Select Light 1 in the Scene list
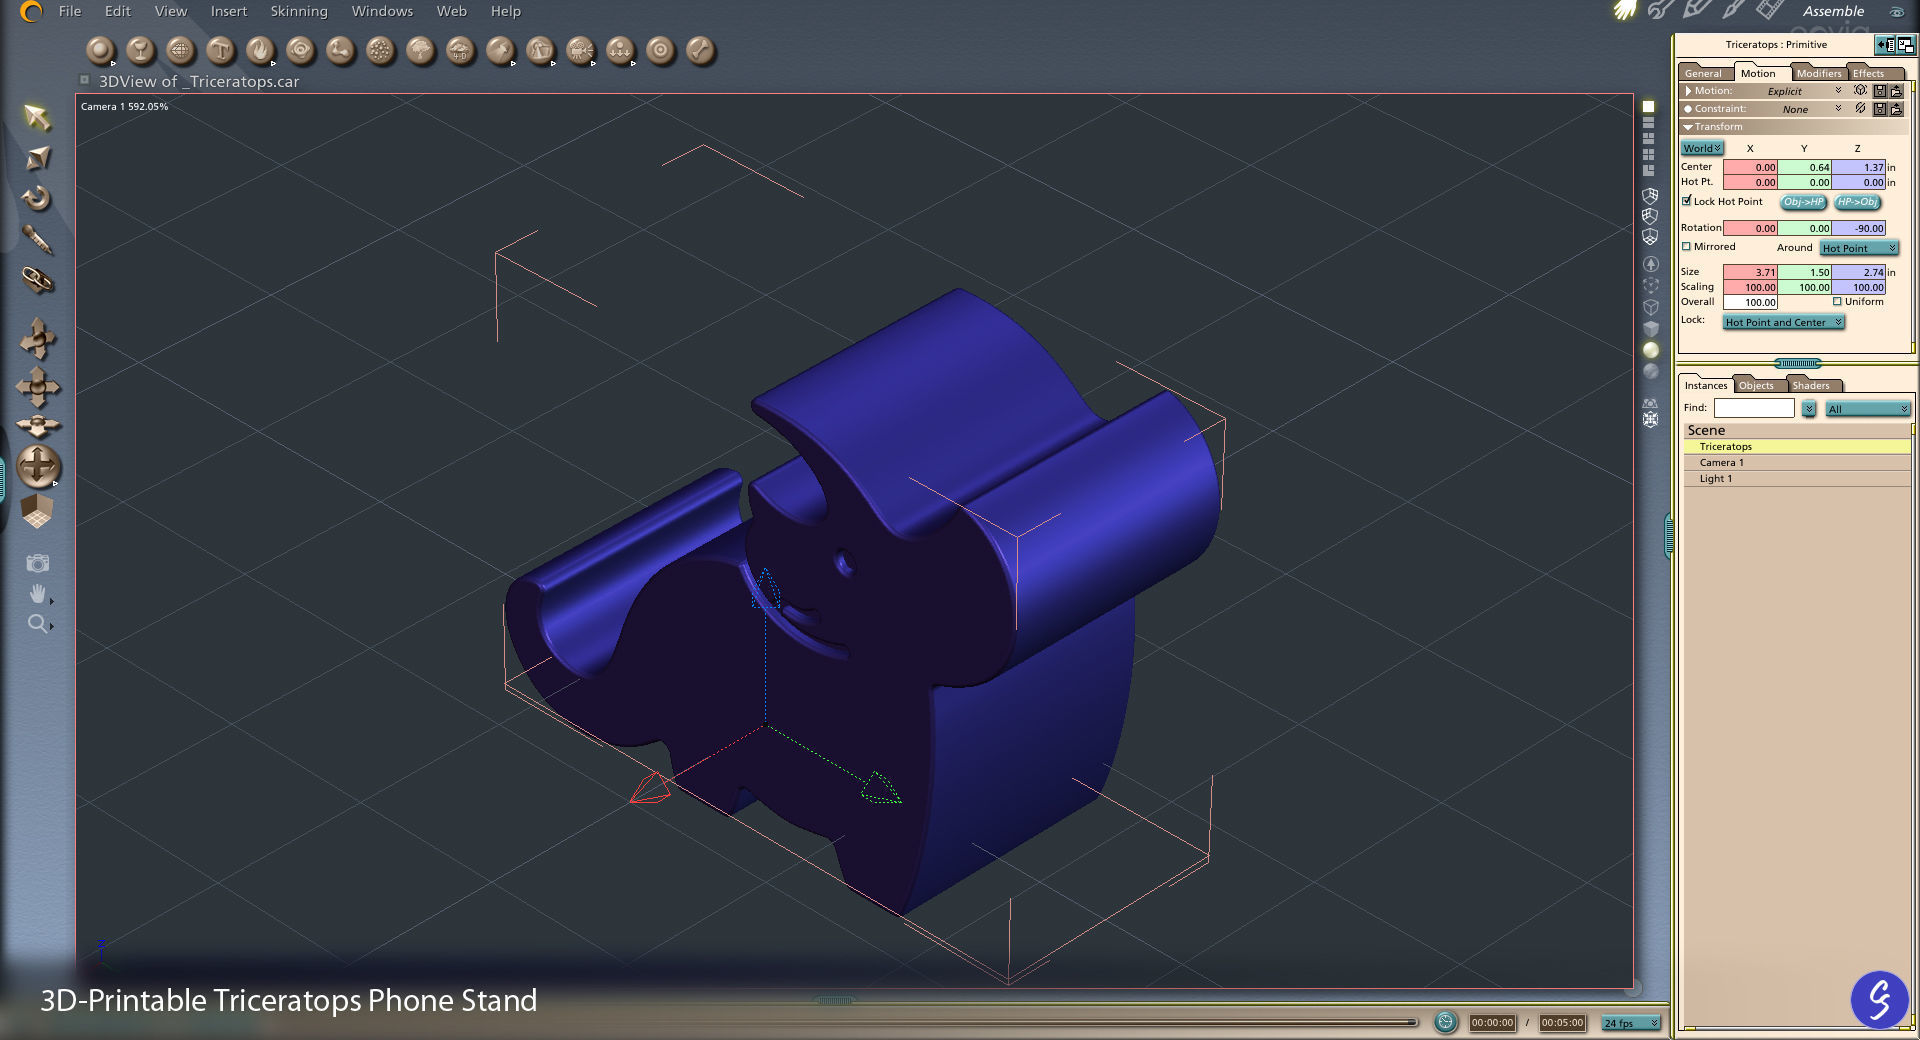The image size is (1920, 1040). [1796, 478]
